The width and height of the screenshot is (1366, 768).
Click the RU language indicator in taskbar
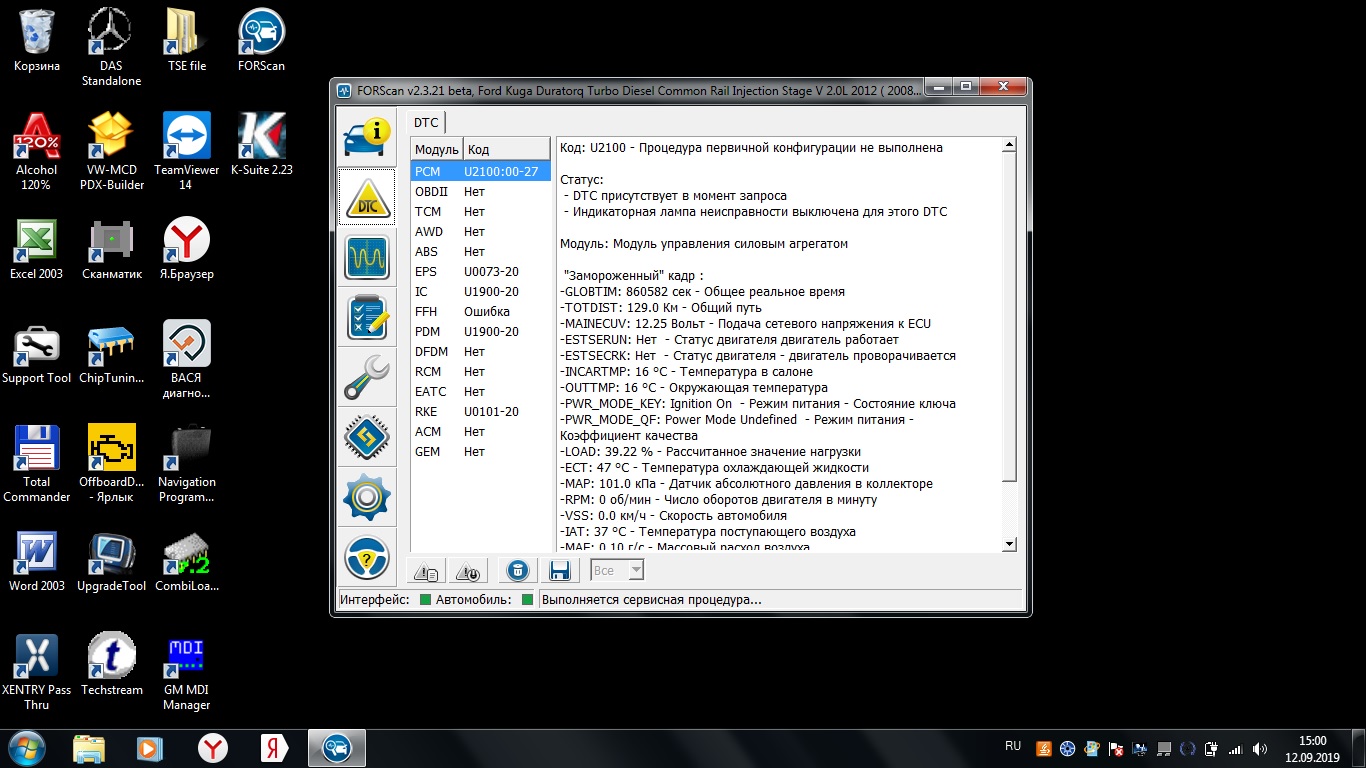[1013, 747]
